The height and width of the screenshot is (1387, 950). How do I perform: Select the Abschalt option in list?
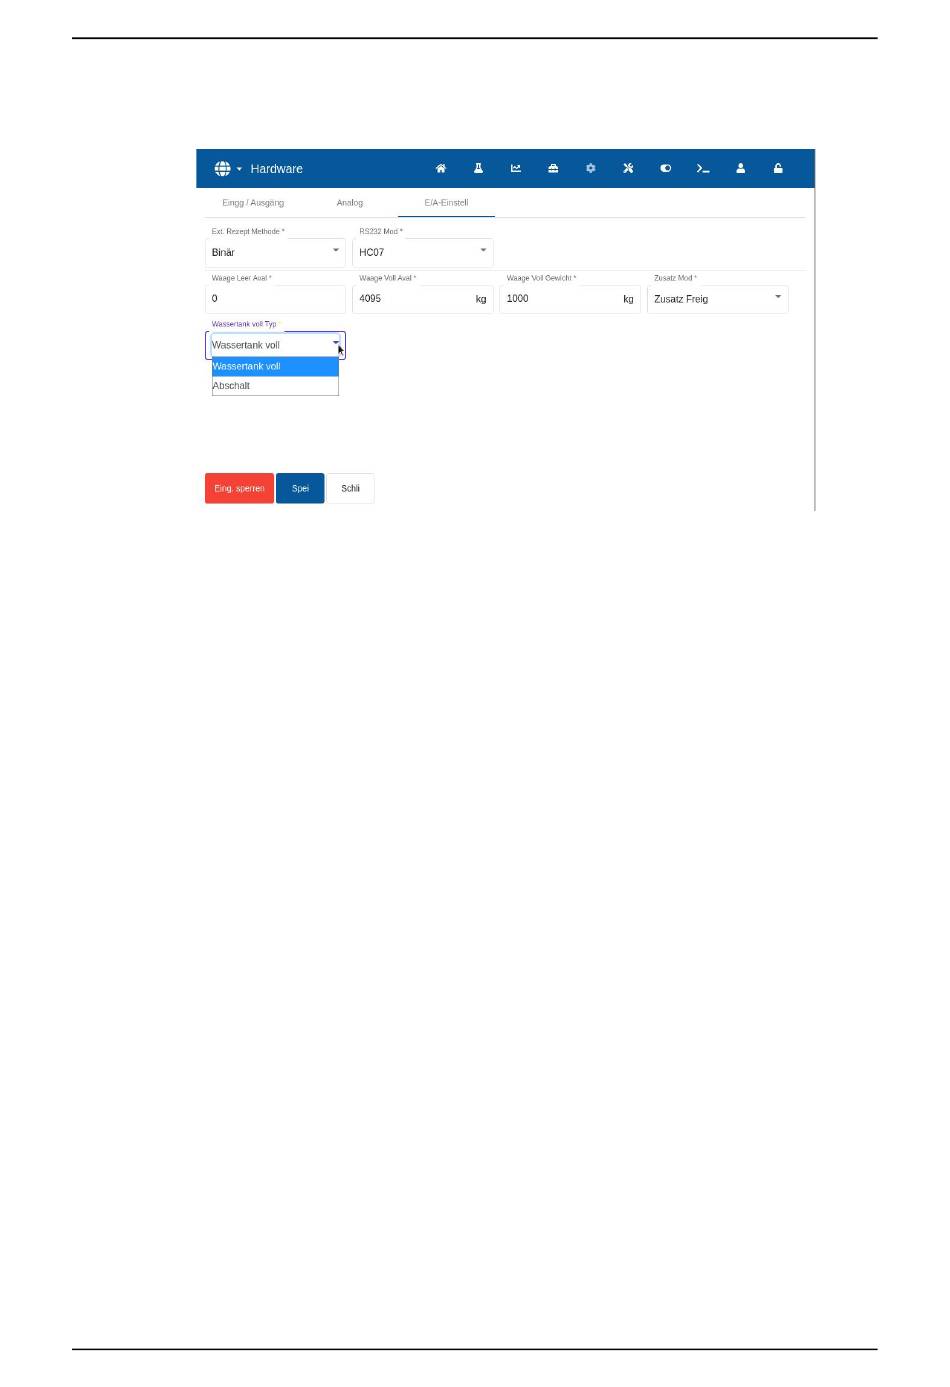point(275,386)
